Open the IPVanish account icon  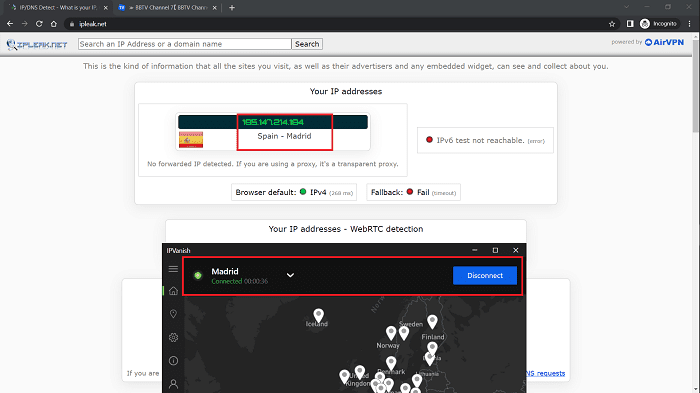coord(173,384)
